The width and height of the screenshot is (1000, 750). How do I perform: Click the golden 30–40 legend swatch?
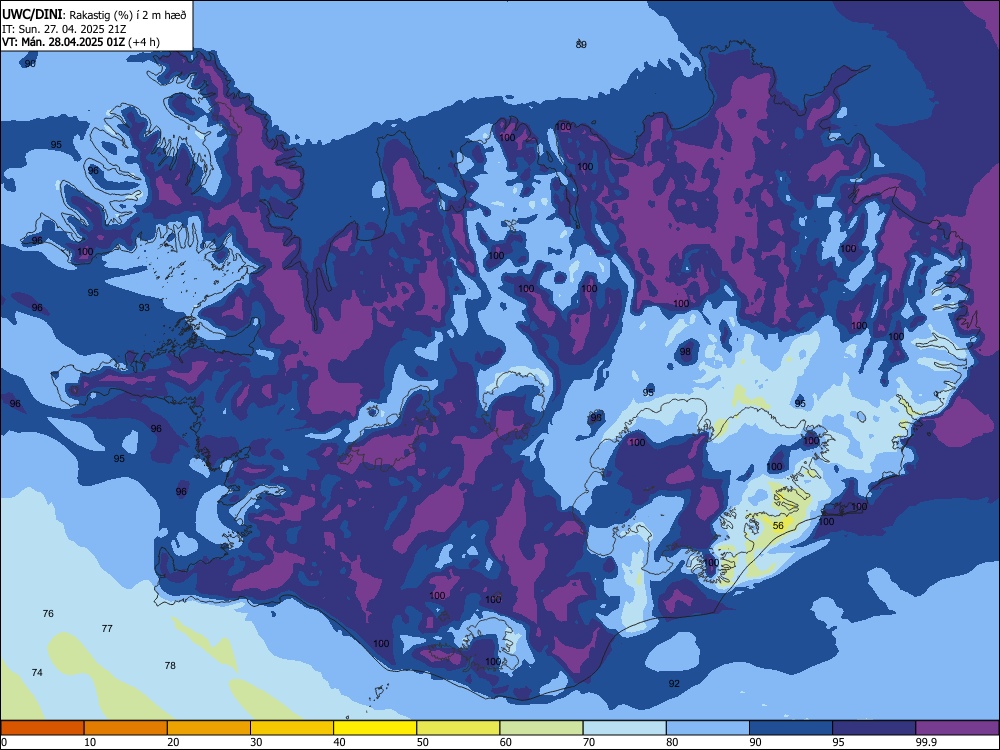point(292,728)
